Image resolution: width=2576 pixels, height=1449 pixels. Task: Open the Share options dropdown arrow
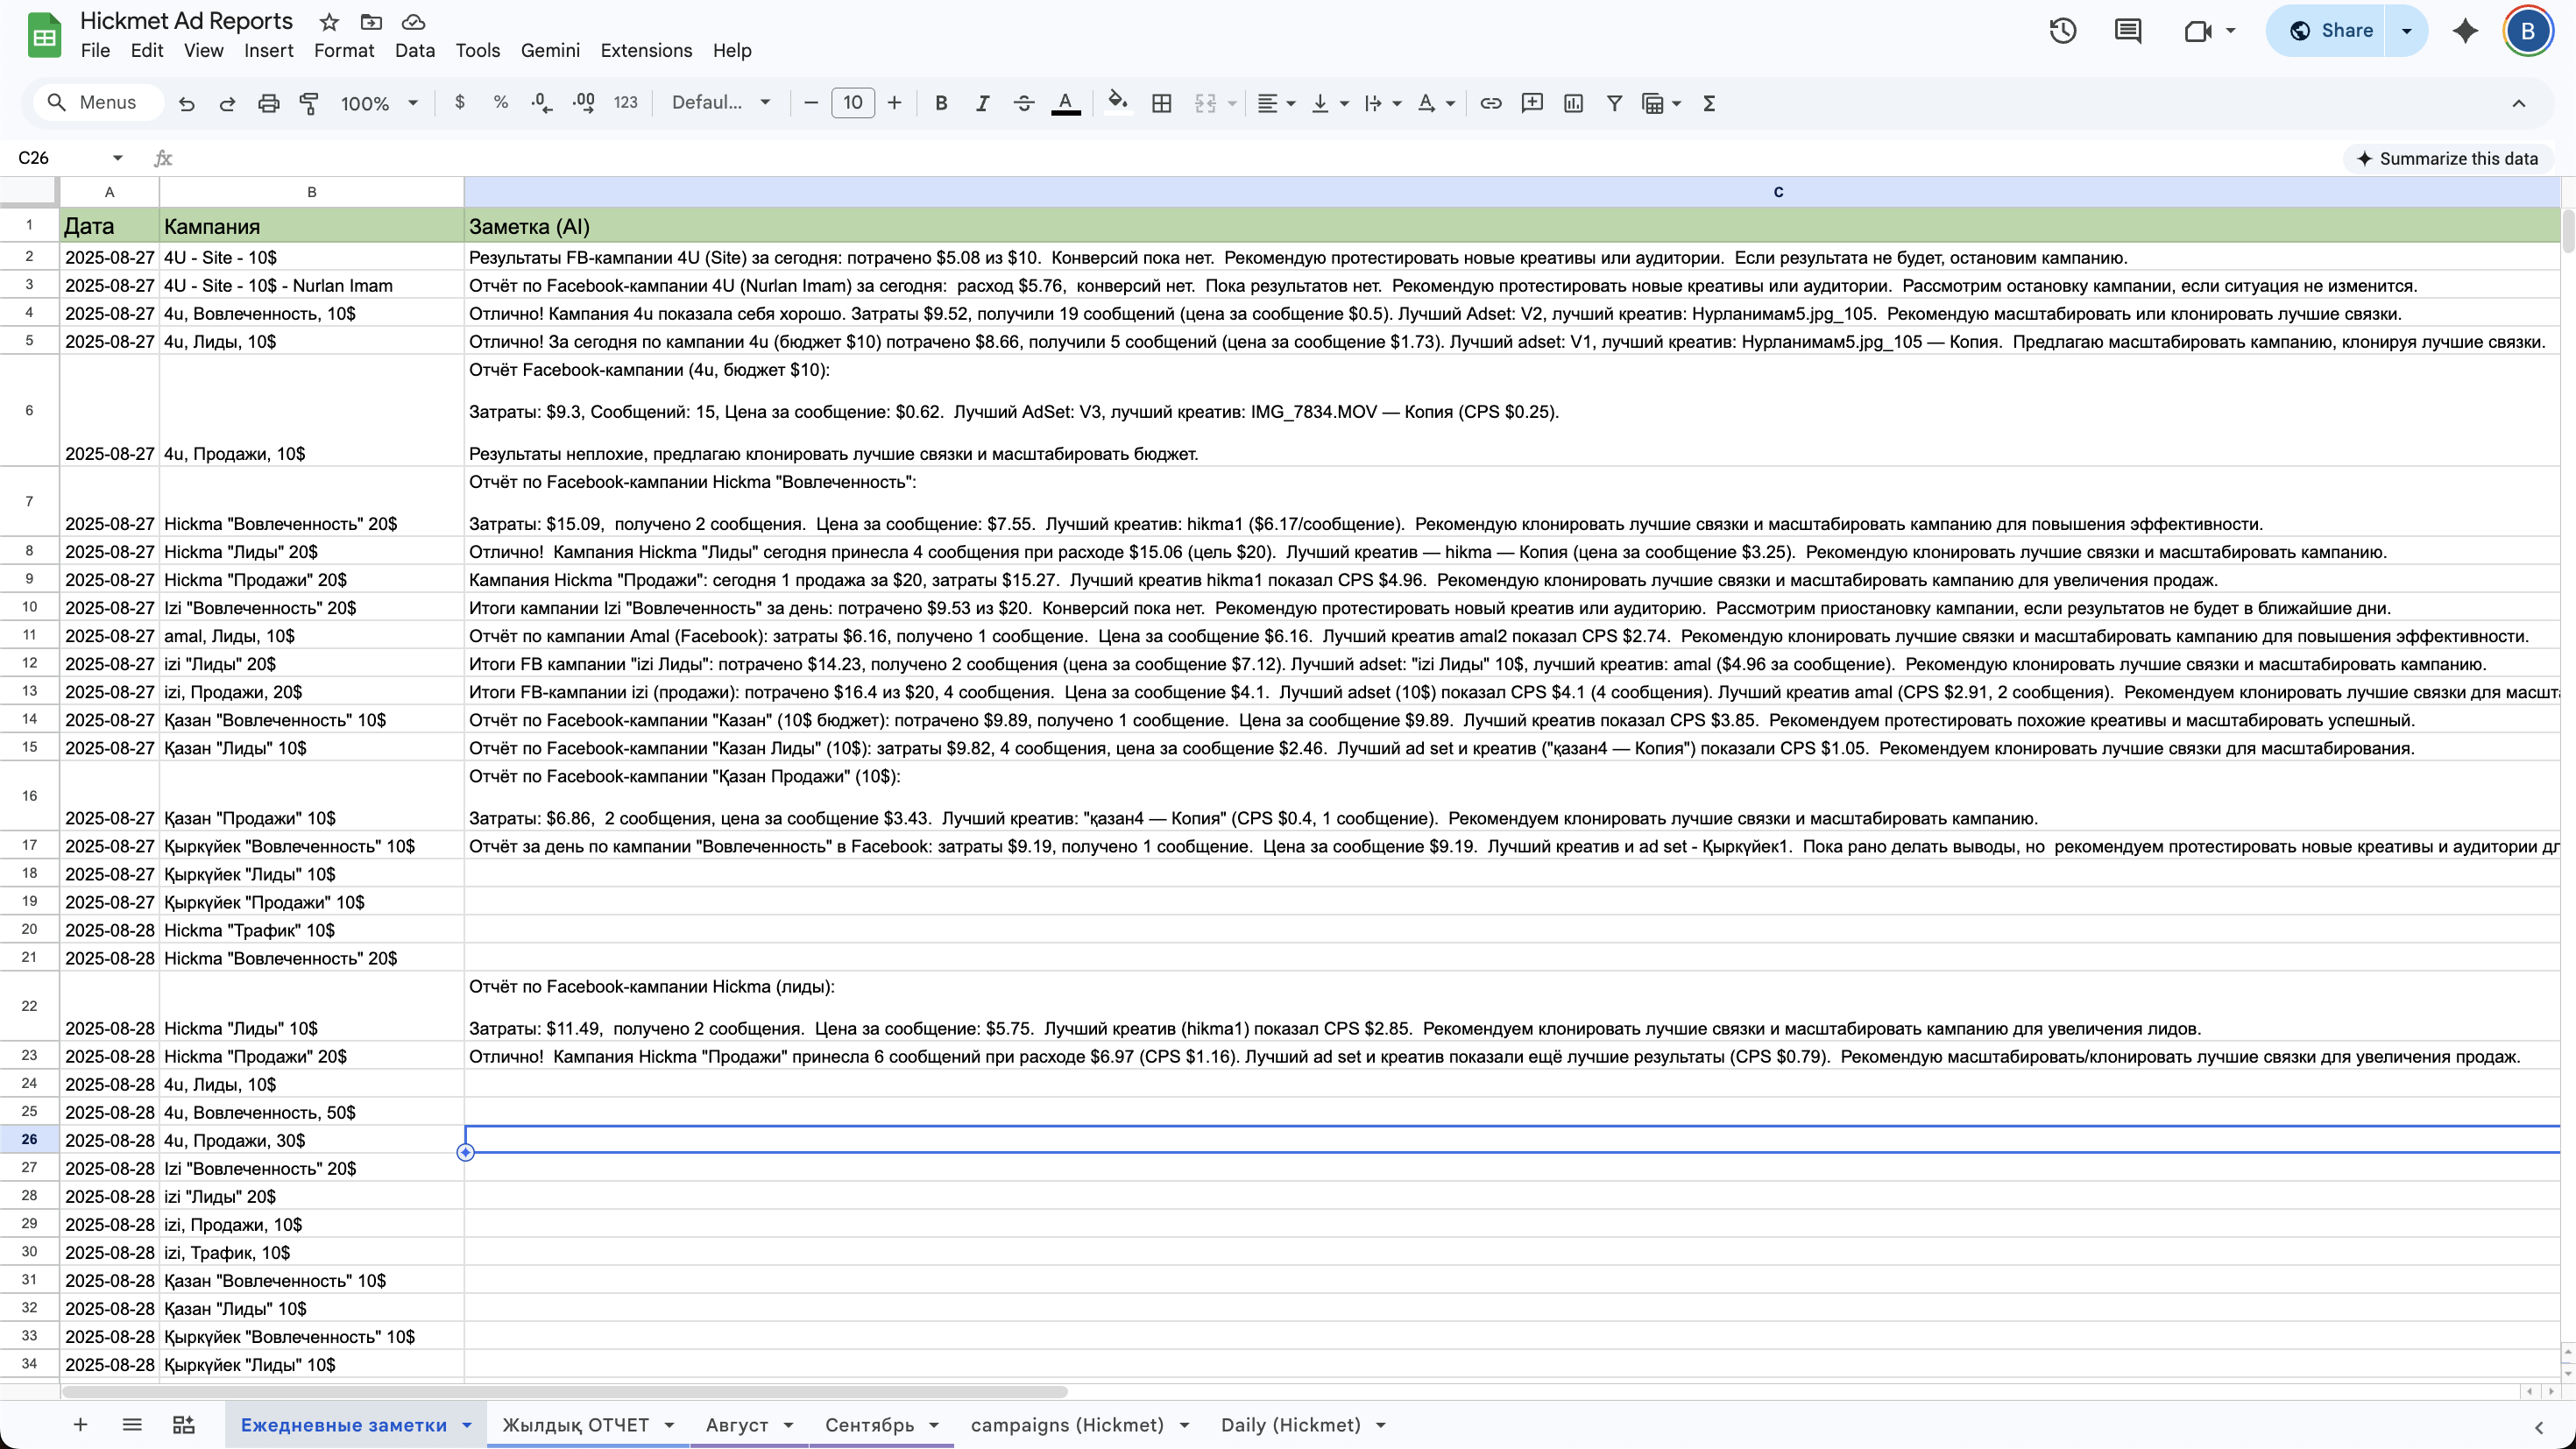[2406, 31]
